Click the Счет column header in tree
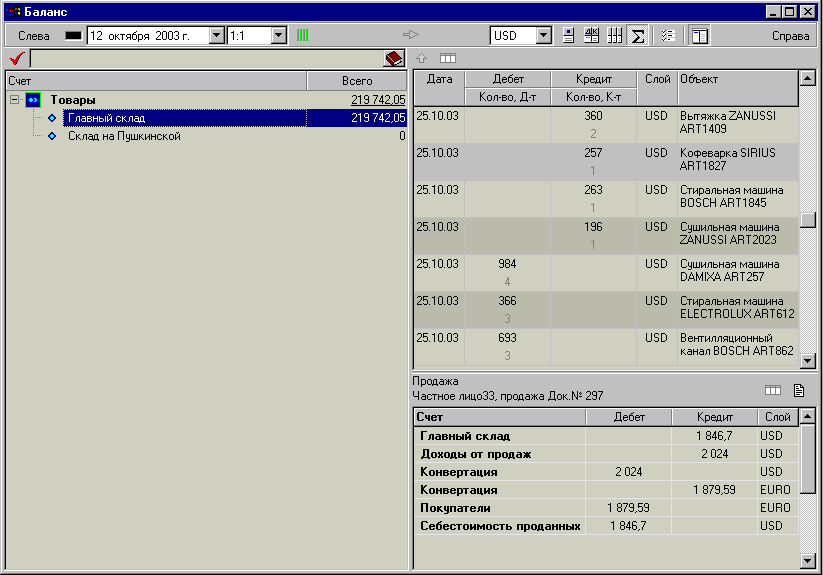This screenshot has height=575, width=823. tap(156, 81)
